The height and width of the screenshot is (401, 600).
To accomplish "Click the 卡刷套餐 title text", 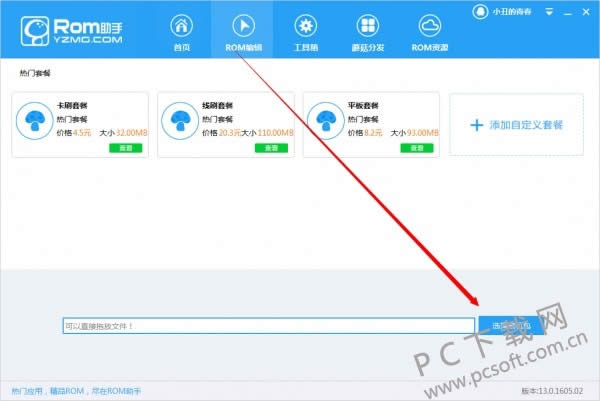I will [72, 106].
